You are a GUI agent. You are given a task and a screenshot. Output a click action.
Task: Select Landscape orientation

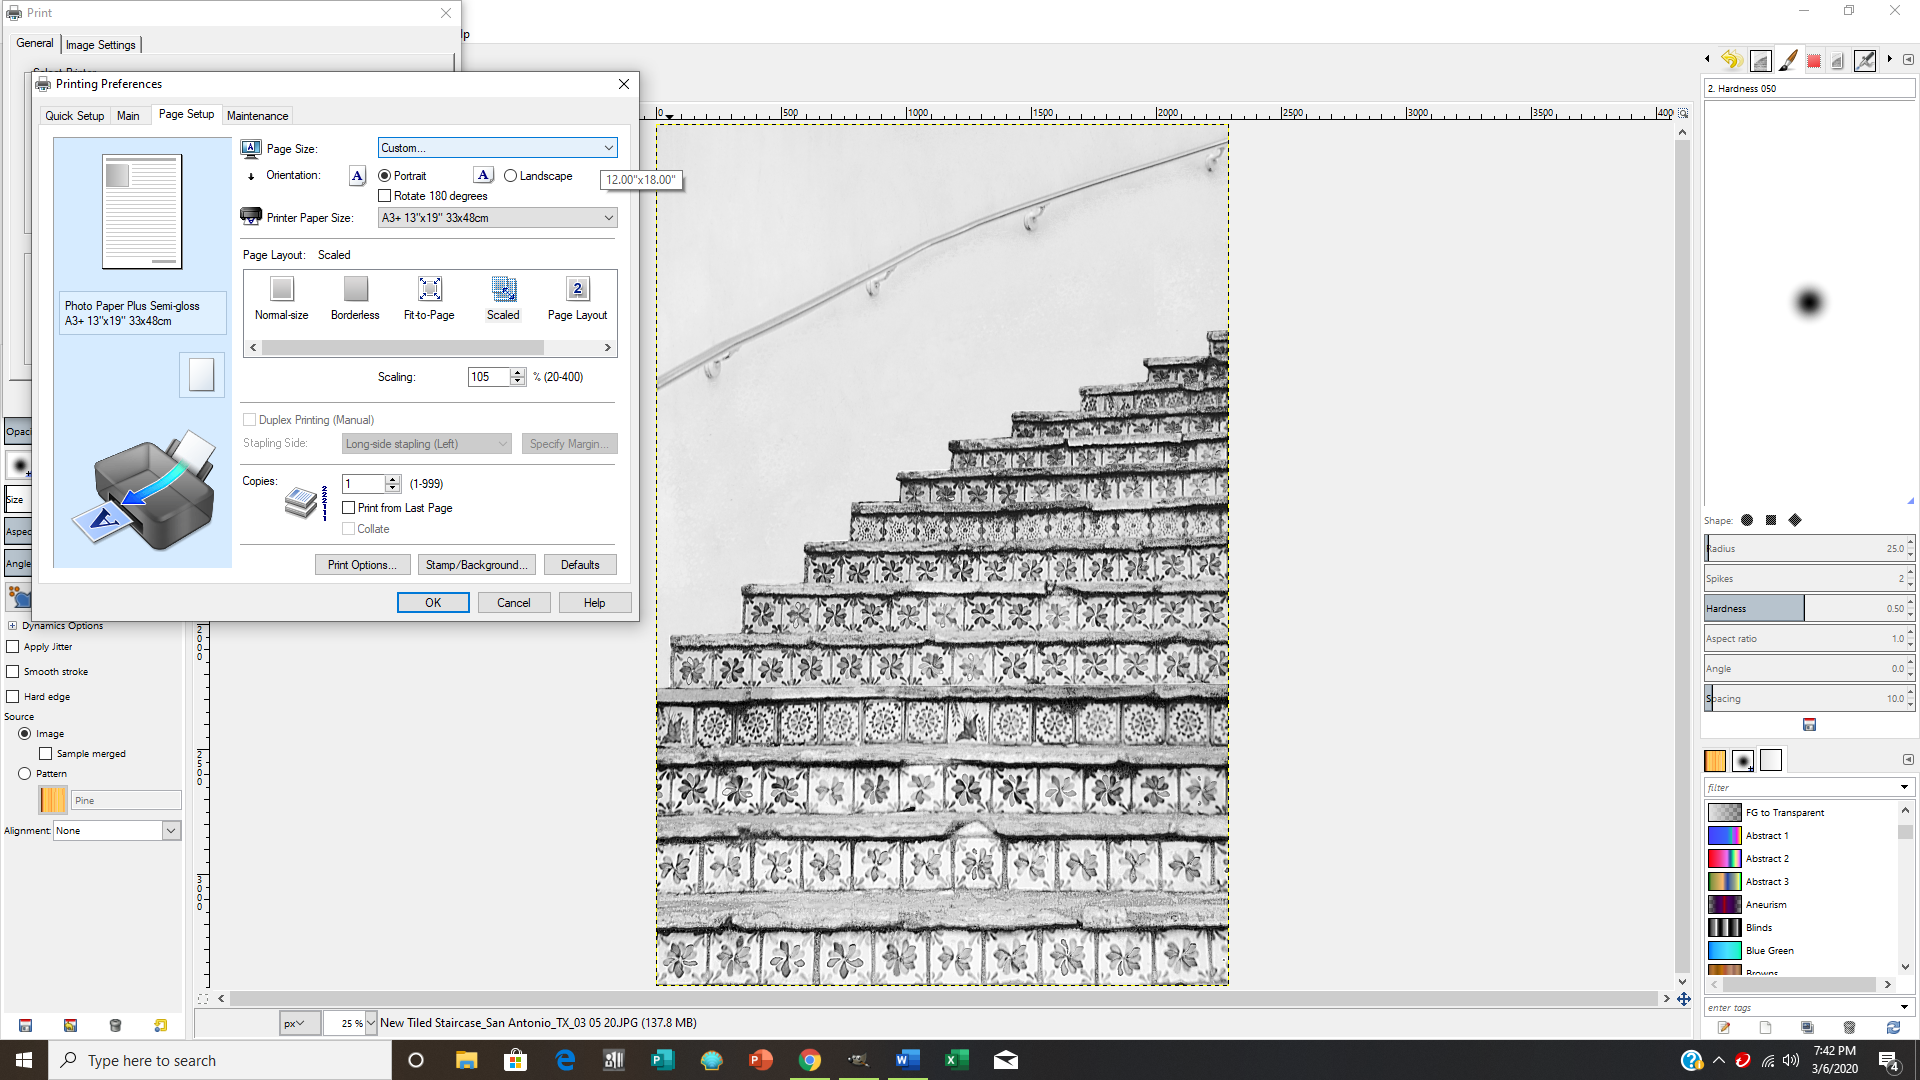(x=510, y=176)
